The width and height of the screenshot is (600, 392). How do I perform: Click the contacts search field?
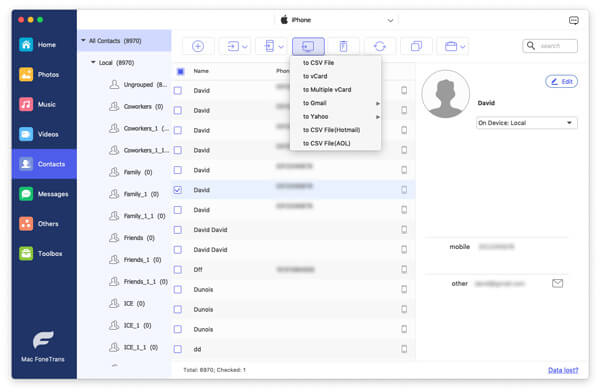click(550, 46)
